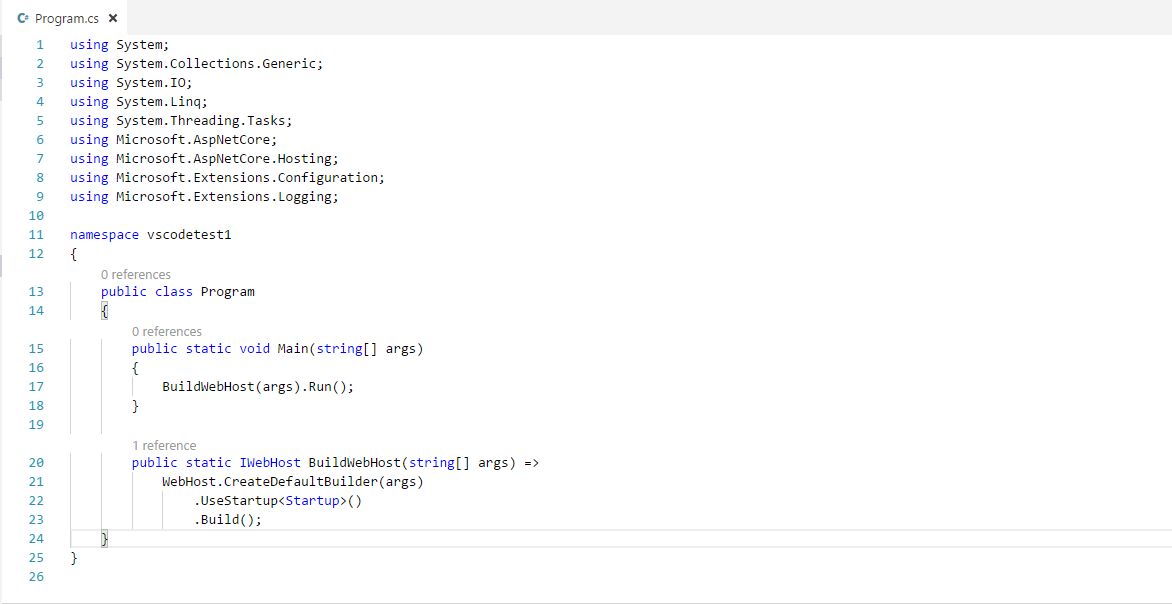Open '0 references' CodeLens above class Program
Screen dimensions: 1172x604
pos(135,274)
